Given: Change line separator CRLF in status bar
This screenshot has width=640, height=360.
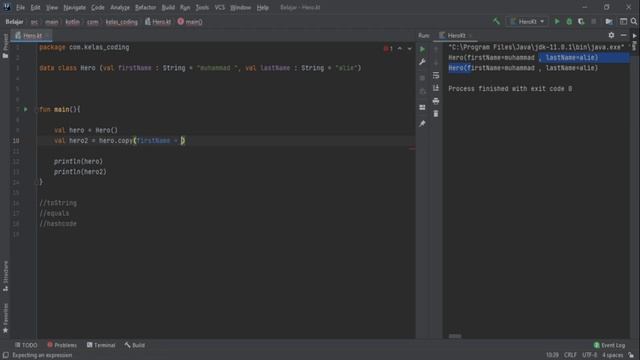Looking at the screenshot, I should (570, 355).
